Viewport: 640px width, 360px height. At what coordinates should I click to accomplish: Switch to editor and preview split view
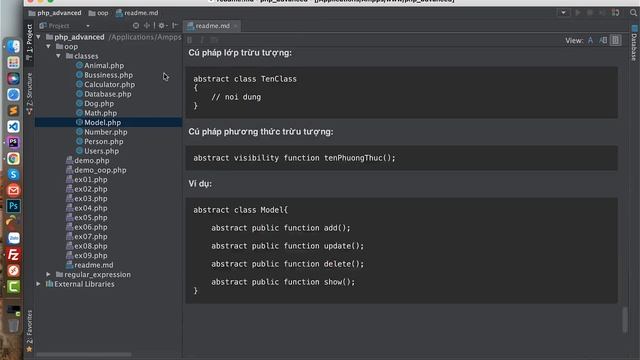(603, 40)
